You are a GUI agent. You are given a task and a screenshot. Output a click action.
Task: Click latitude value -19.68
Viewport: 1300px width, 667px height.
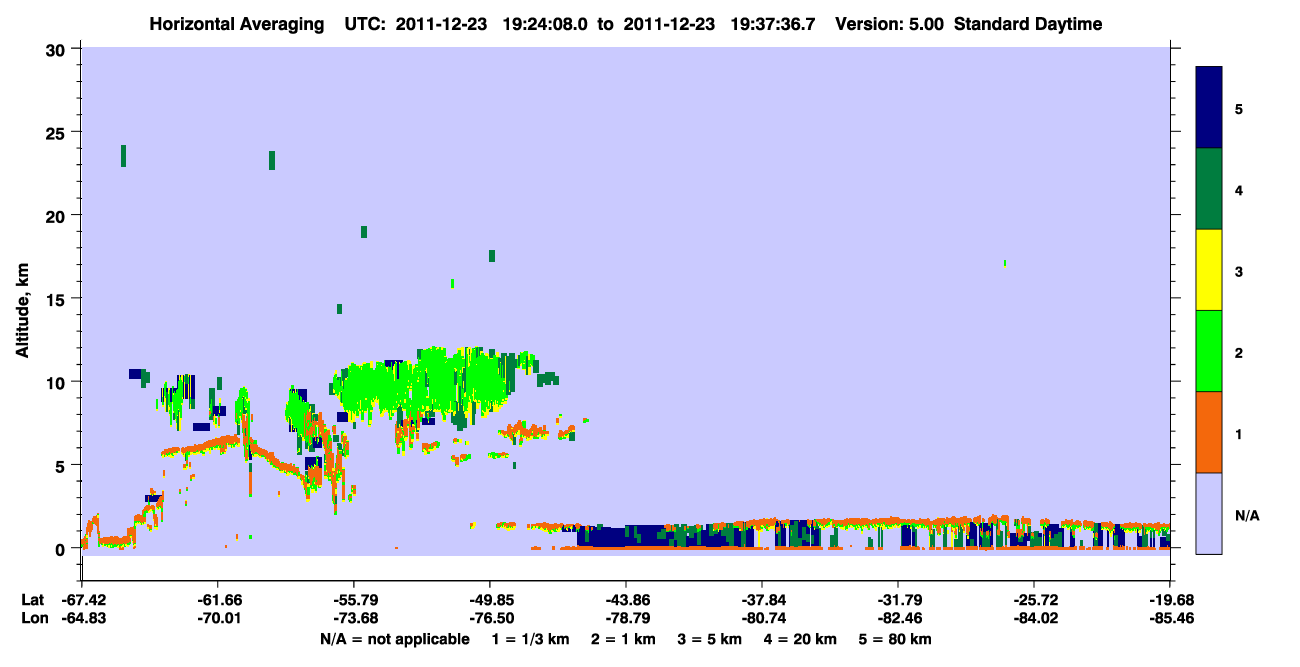click(1170, 600)
